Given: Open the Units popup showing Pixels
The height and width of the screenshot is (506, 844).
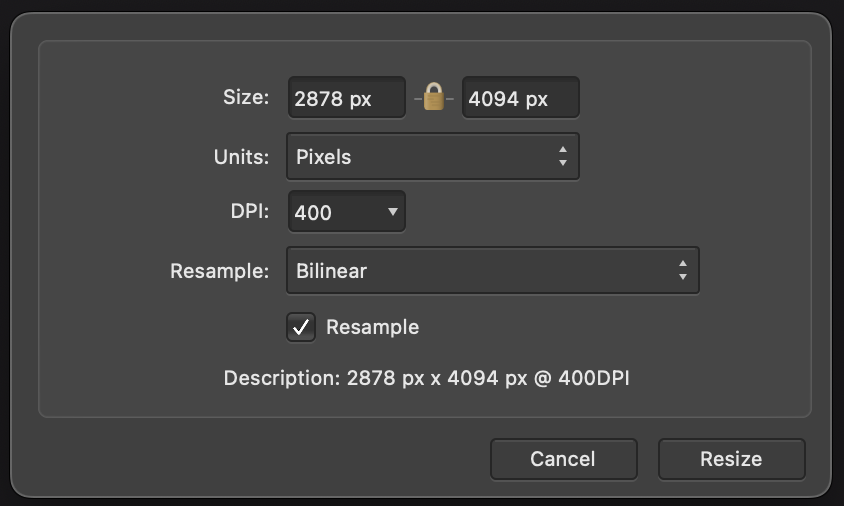Looking at the screenshot, I should [x=433, y=157].
